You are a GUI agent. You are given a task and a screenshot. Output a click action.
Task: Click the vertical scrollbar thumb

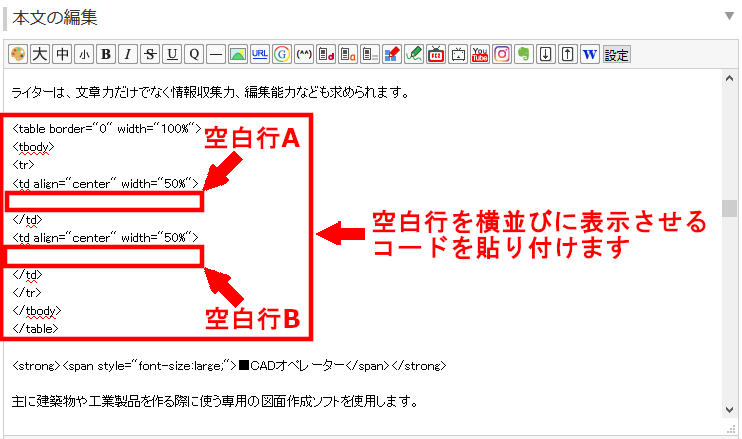pyautogui.click(x=729, y=208)
